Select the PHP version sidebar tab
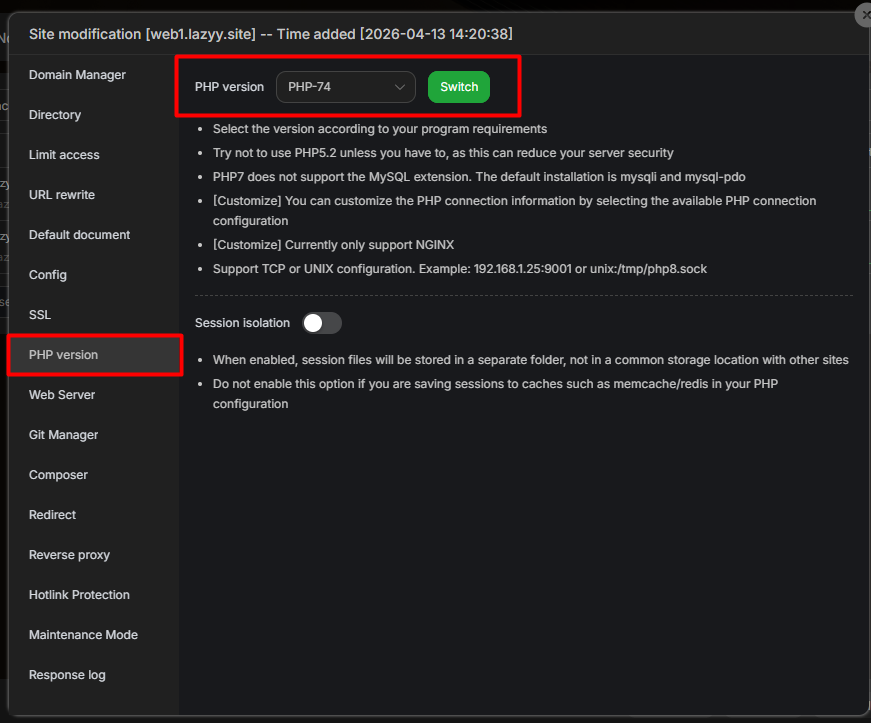 pyautogui.click(x=63, y=355)
